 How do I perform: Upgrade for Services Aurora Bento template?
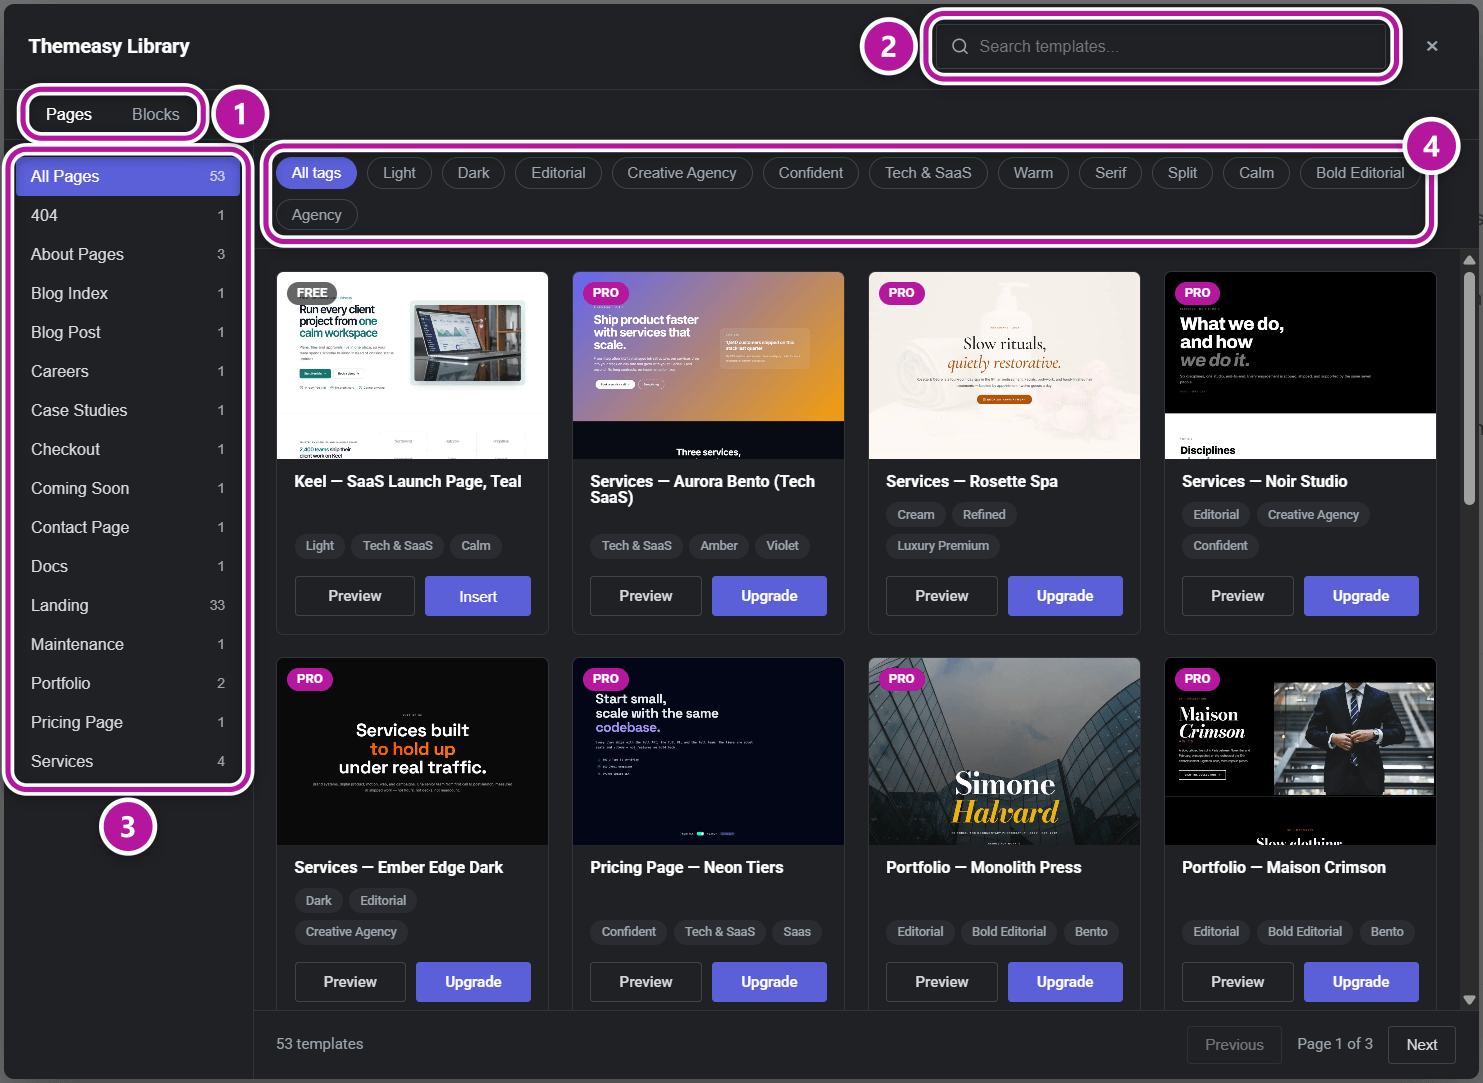point(769,596)
